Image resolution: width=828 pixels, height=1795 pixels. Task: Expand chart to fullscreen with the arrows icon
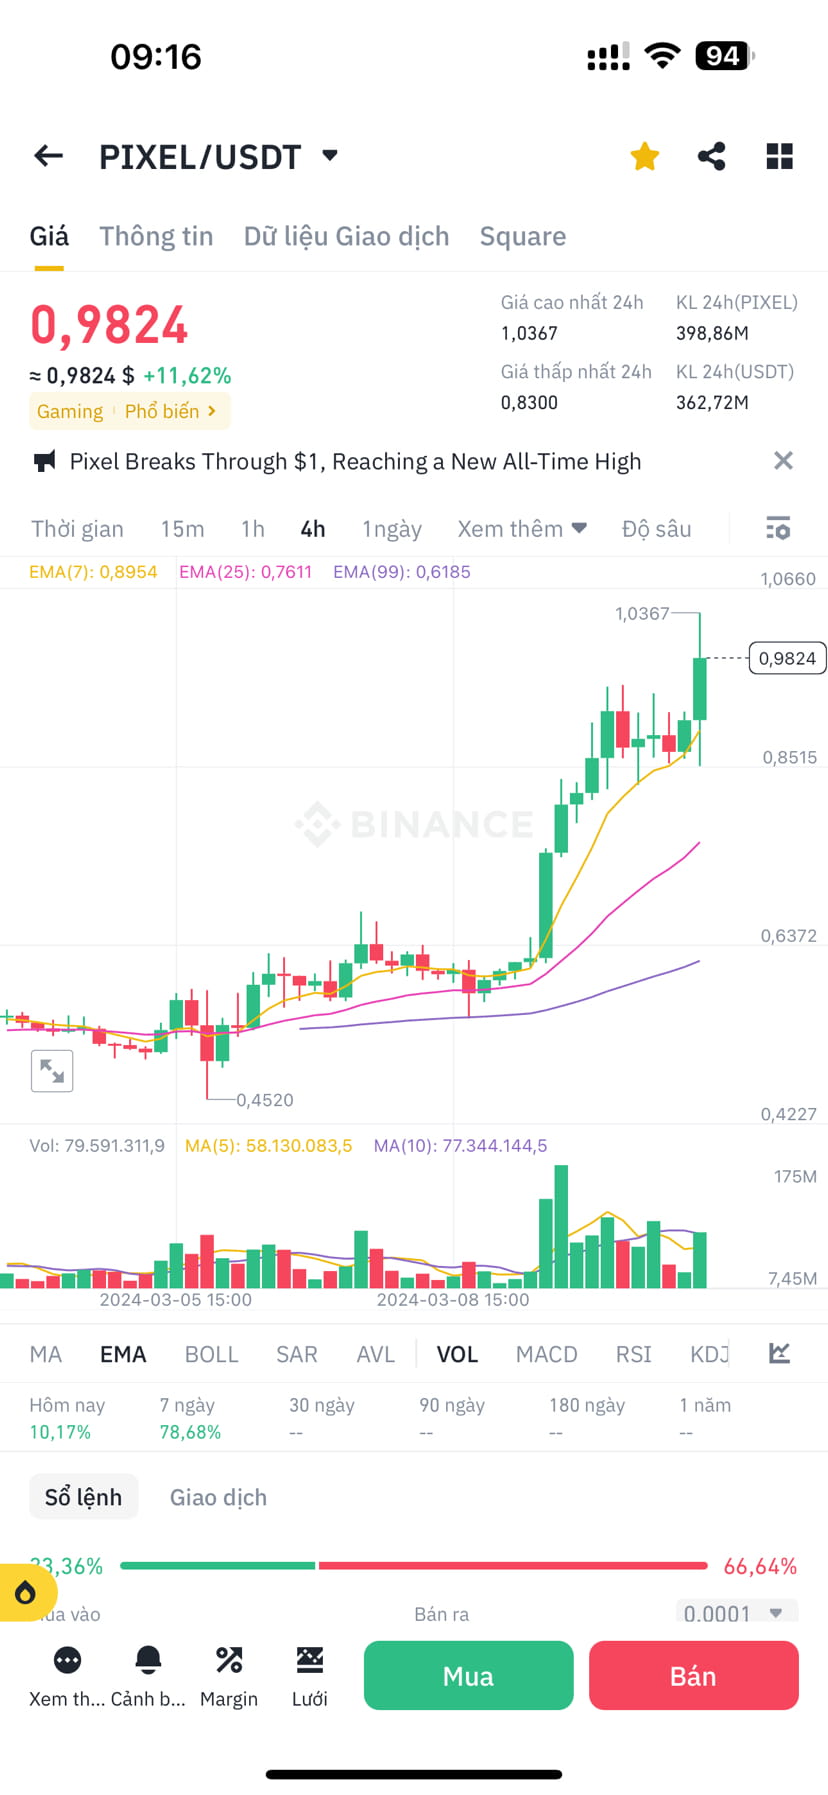[x=52, y=1070]
